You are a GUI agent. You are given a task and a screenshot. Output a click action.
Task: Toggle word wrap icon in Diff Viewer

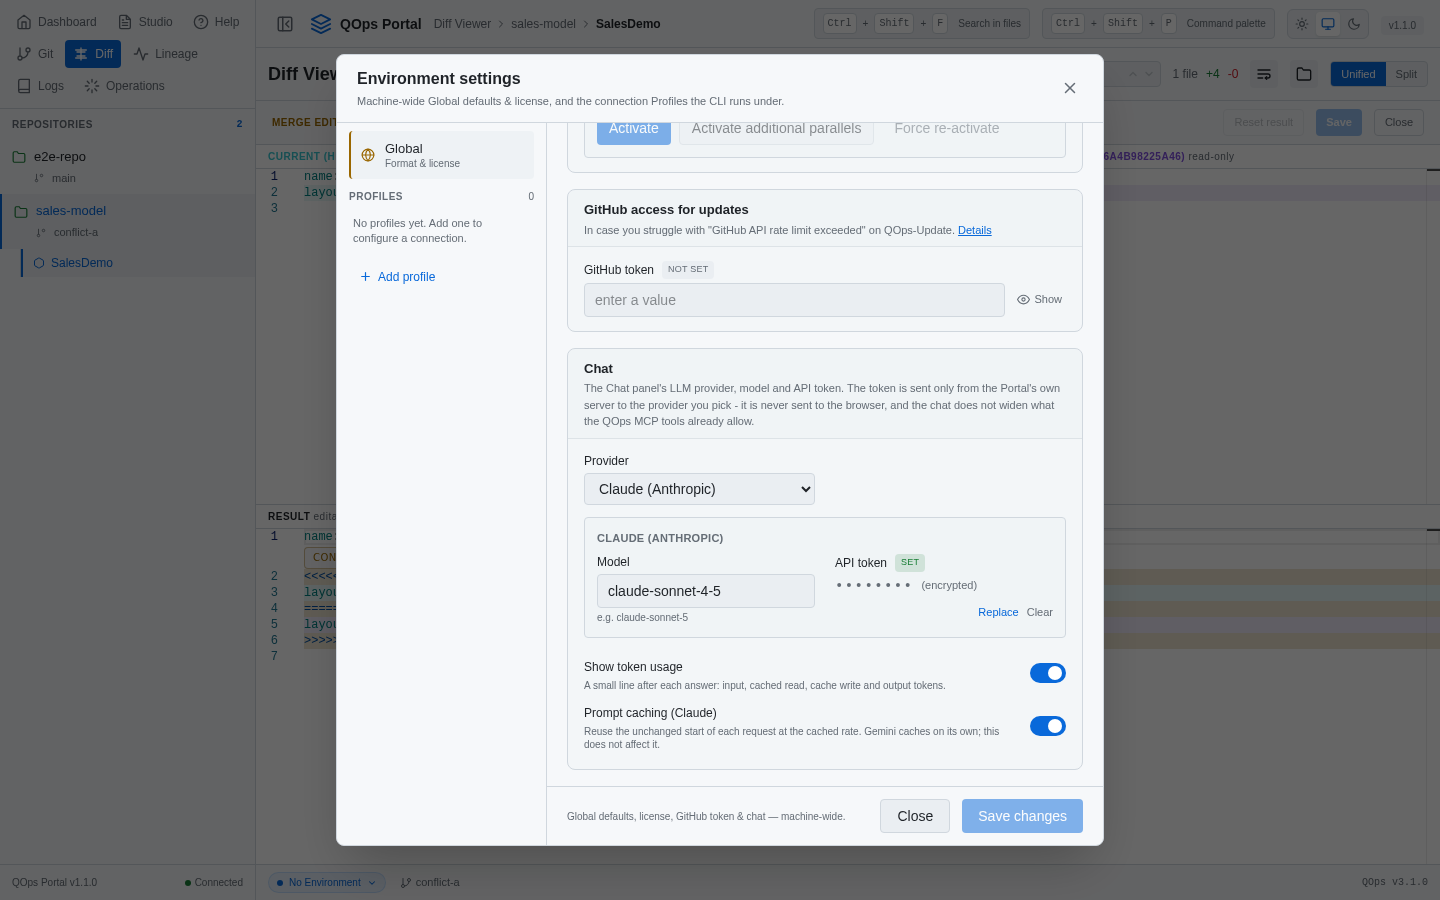pos(1264,74)
